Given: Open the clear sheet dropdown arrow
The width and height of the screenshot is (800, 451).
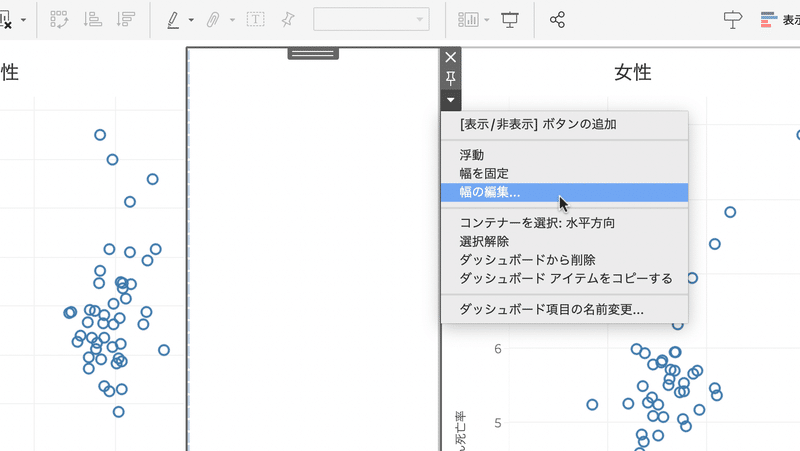Looking at the screenshot, I should pyautogui.click(x=23, y=20).
